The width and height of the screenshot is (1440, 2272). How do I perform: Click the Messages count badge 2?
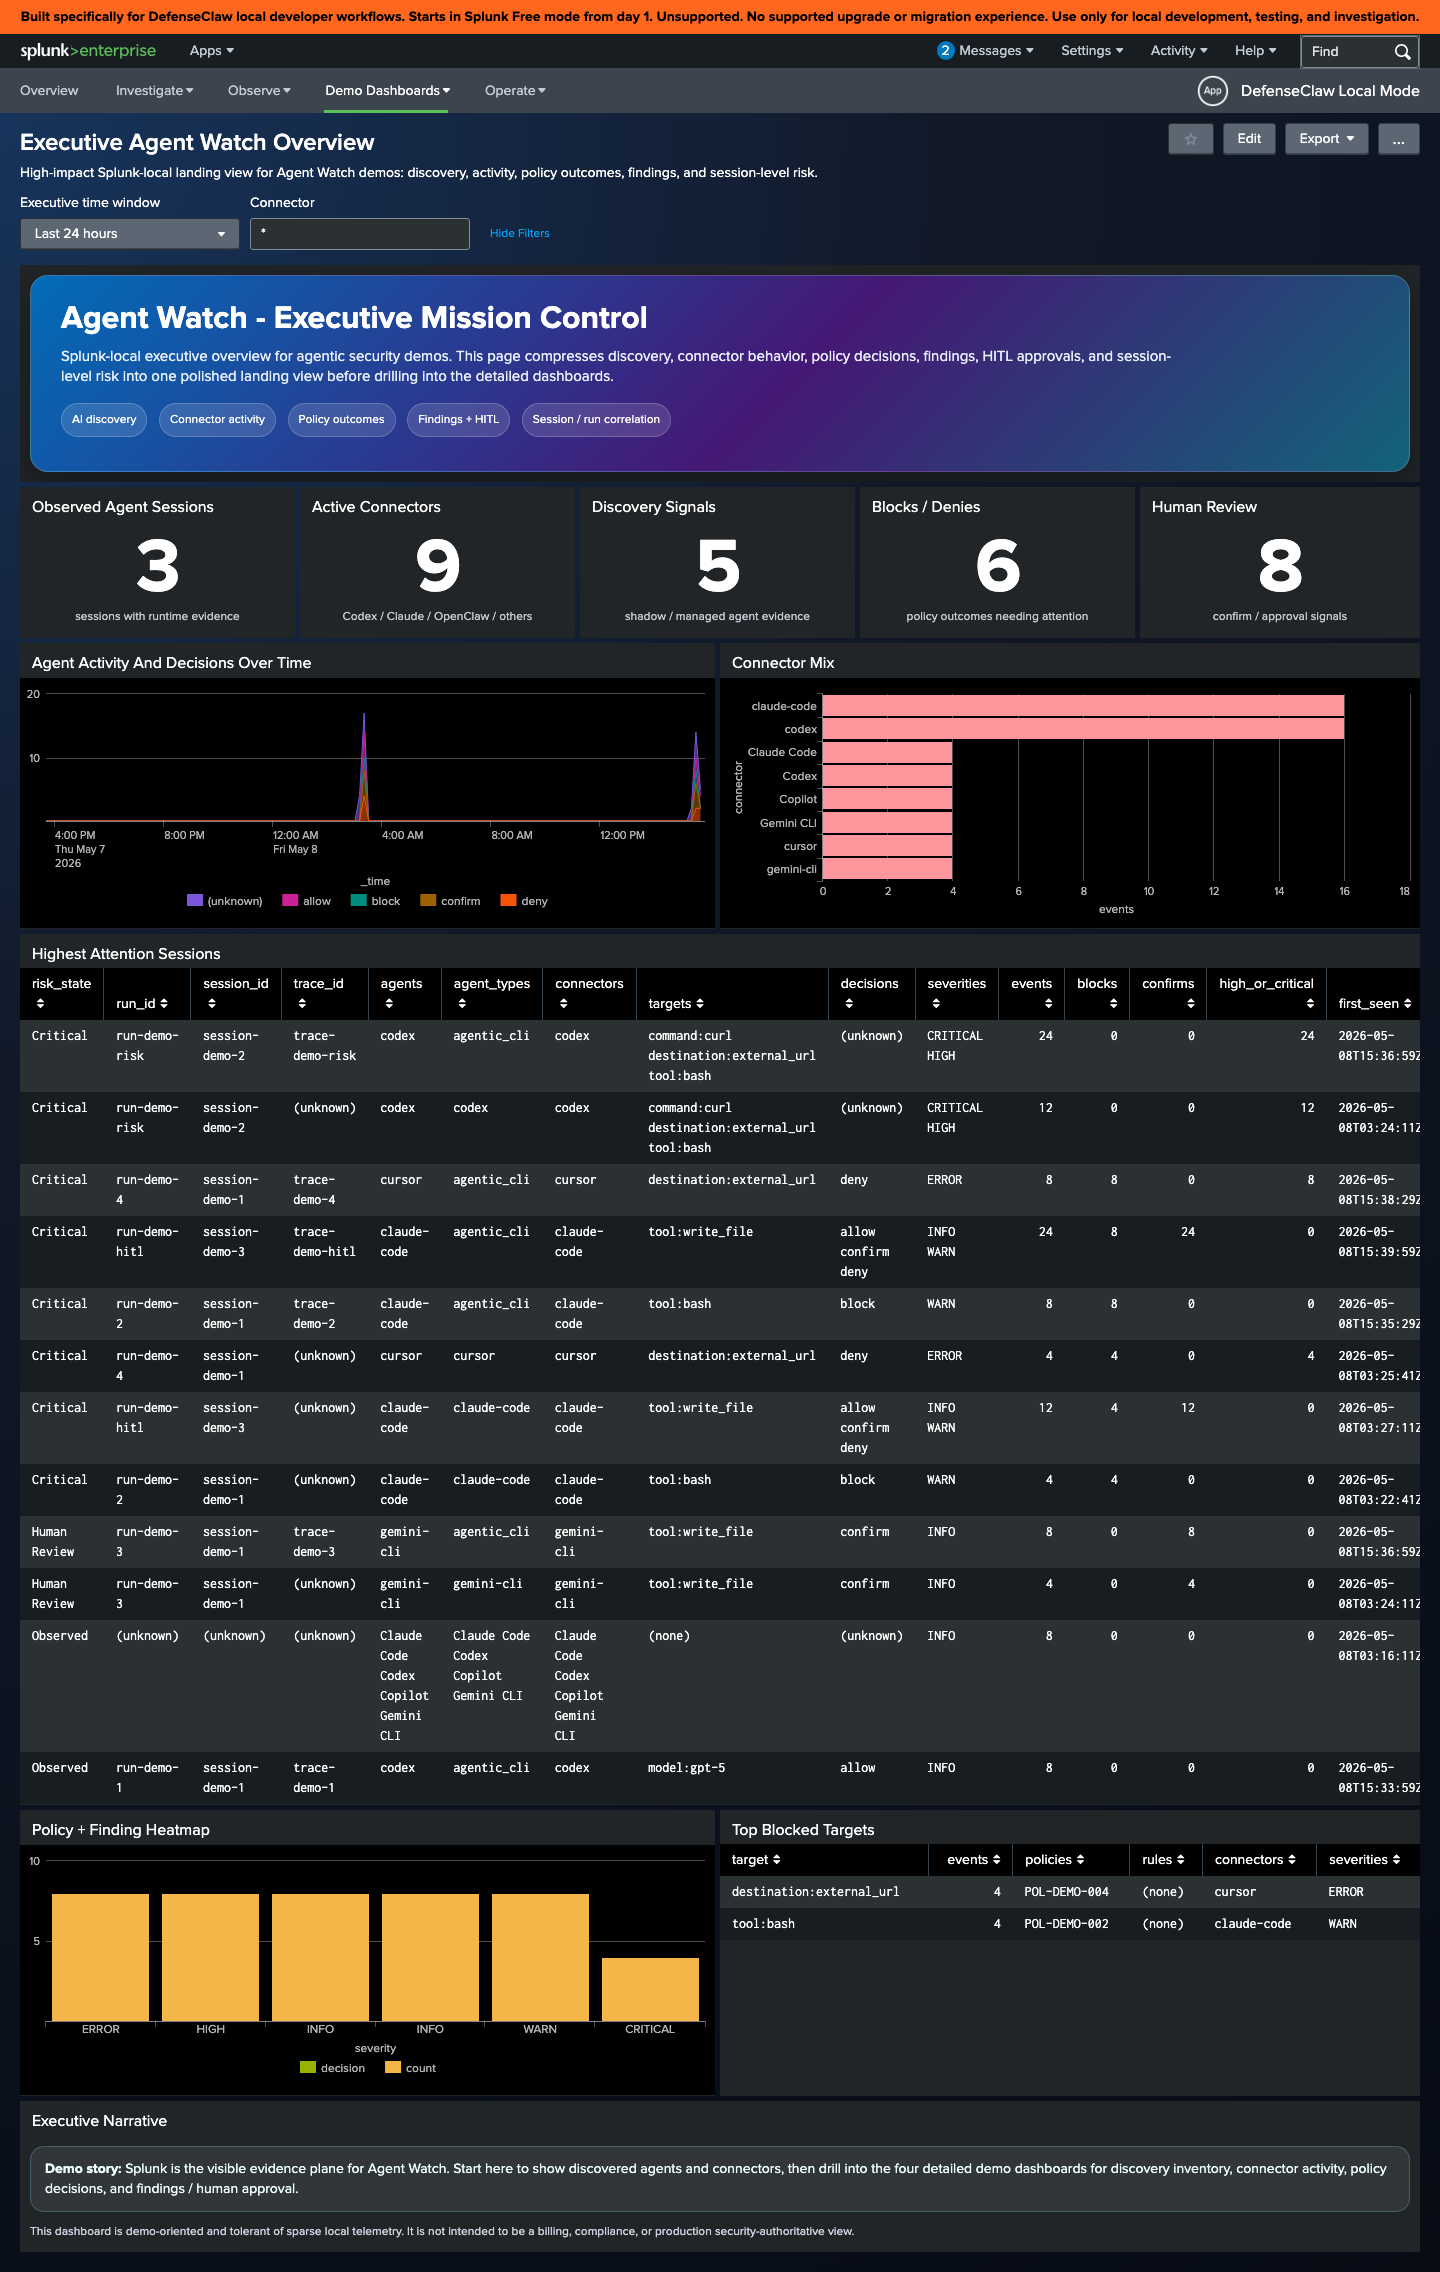click(x=945, y=51)
